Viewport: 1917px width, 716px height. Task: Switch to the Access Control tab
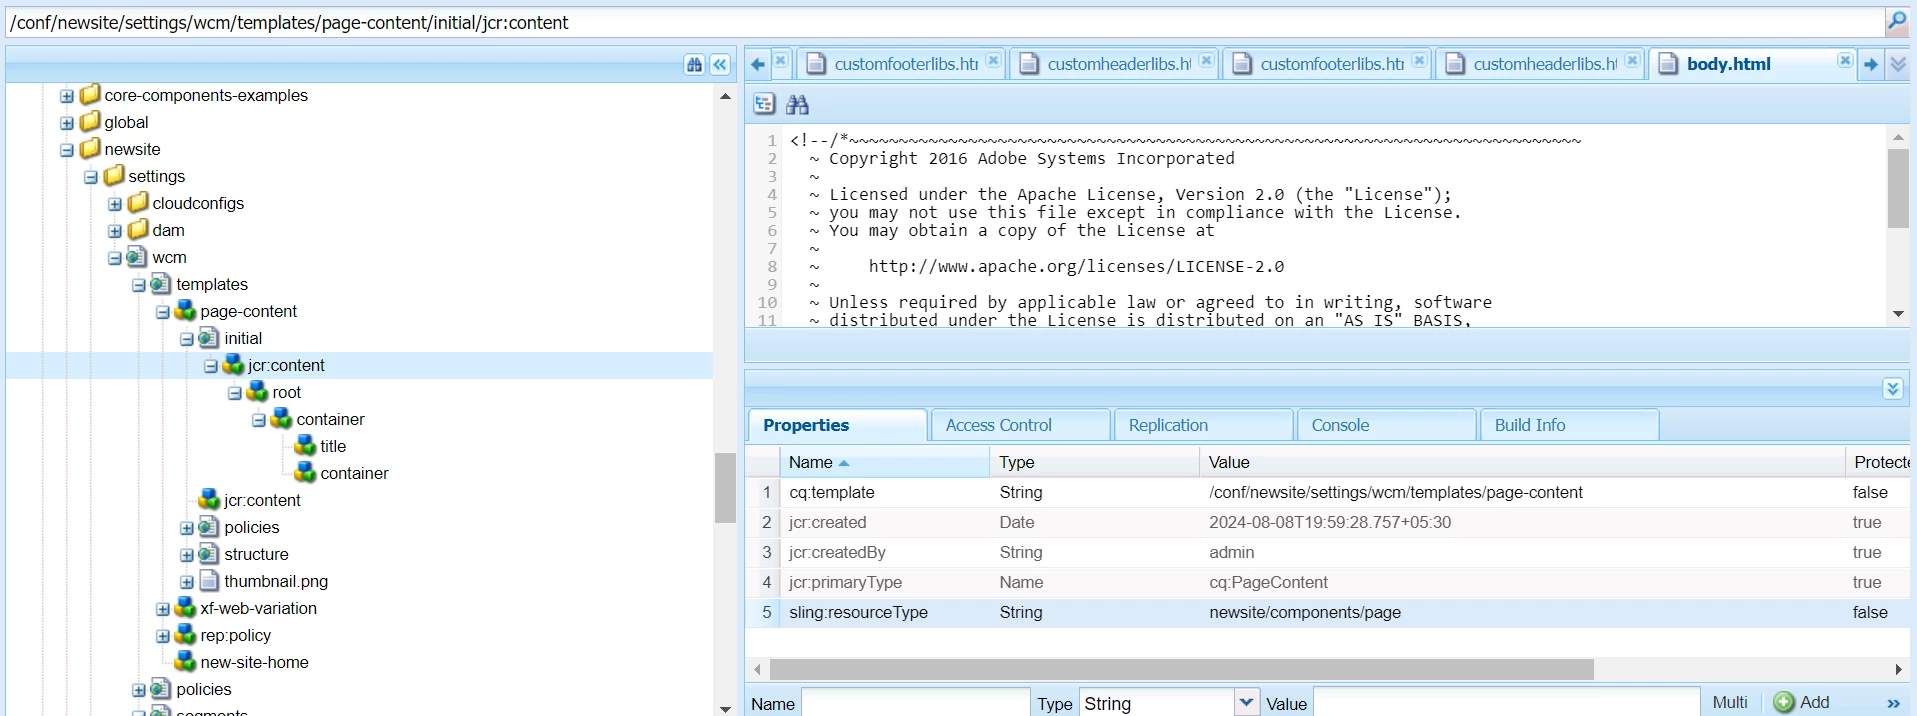[1020, 425]
